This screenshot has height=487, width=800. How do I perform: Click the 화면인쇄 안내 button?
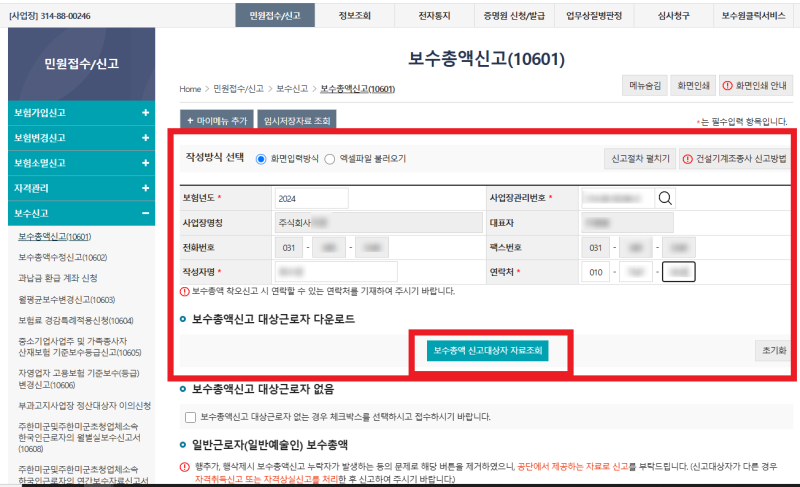click(756, 86)
